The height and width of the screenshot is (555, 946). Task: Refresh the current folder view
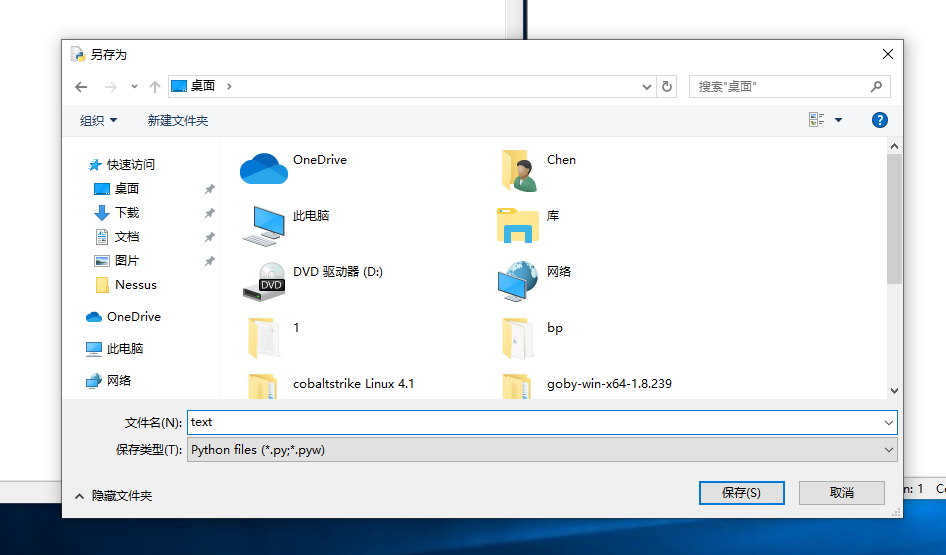[x=668, y=87]
